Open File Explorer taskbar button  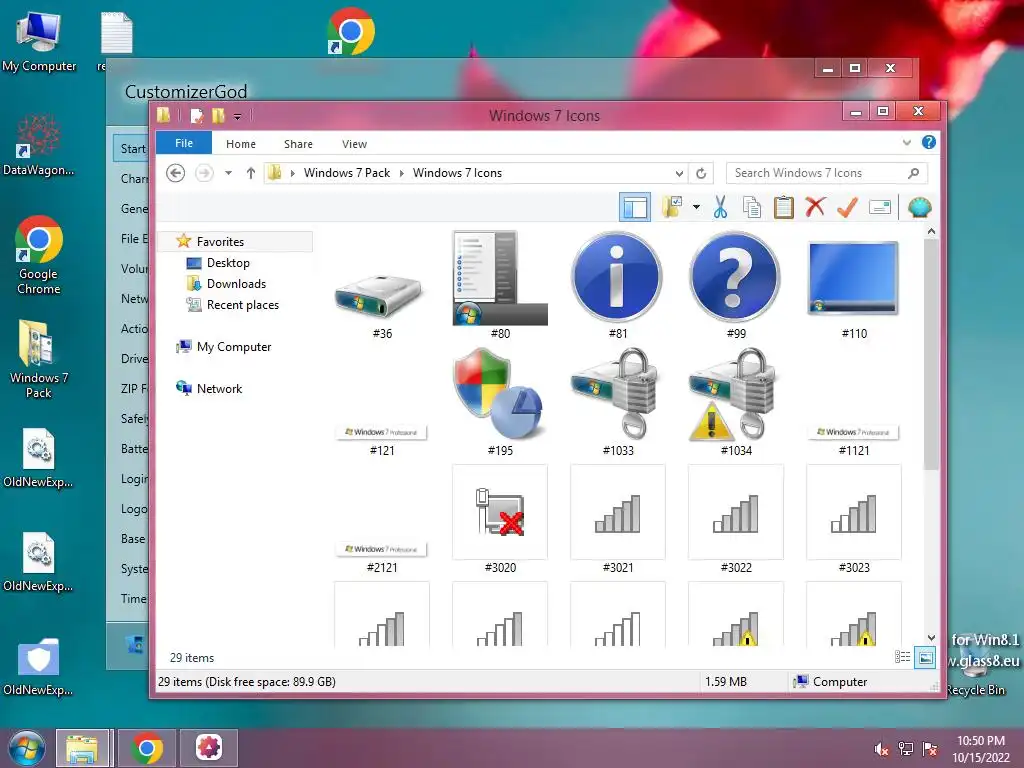point(83,748)
